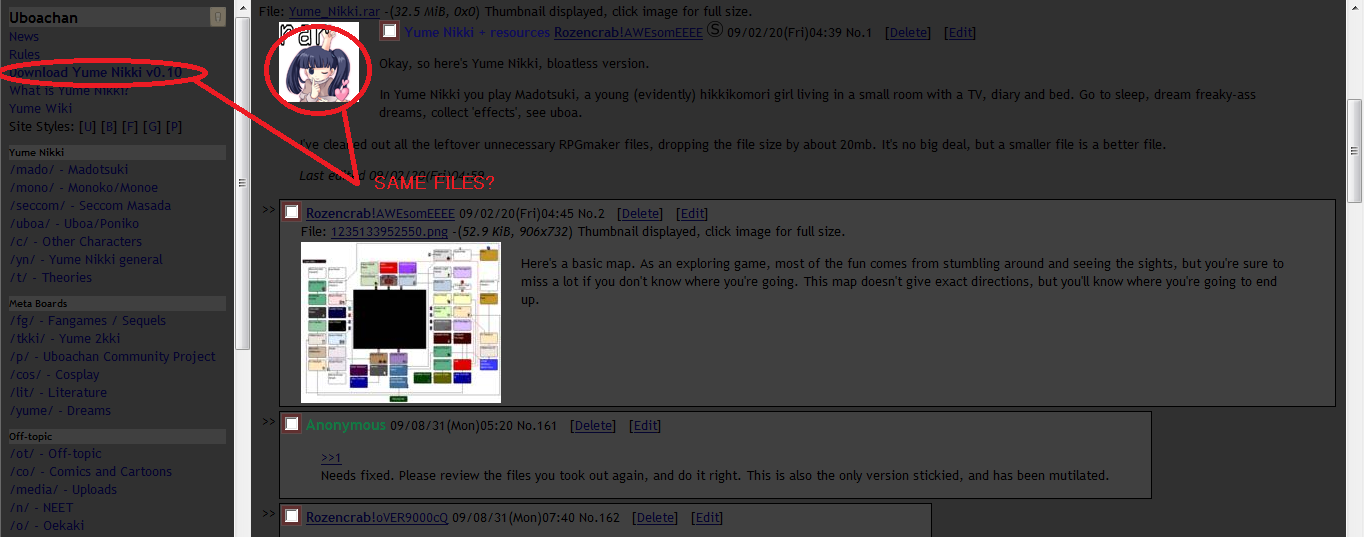This screenshot has width=1365, height=537.
Task: Click the sidebar vertical scrollbar thumb
Action: [242, 183]
